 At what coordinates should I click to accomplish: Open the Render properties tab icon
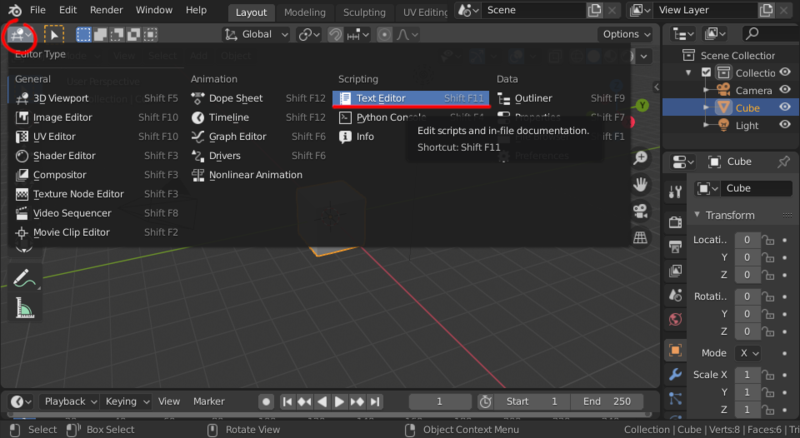[676, 222]
